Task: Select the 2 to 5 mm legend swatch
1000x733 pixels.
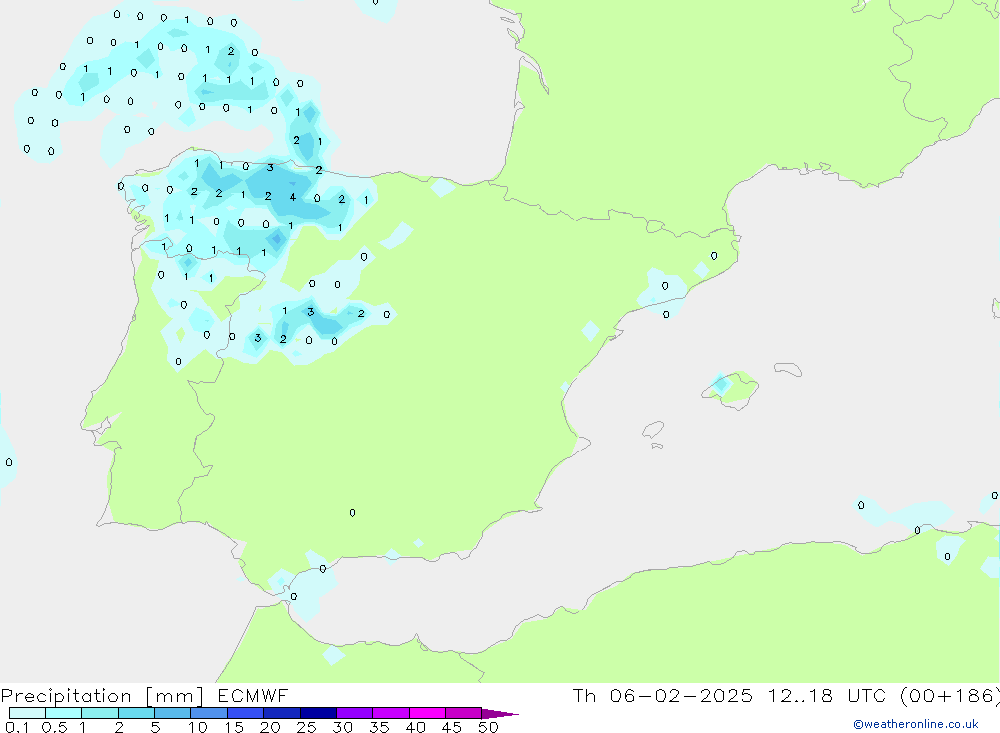Action: [x=136, y=713]
